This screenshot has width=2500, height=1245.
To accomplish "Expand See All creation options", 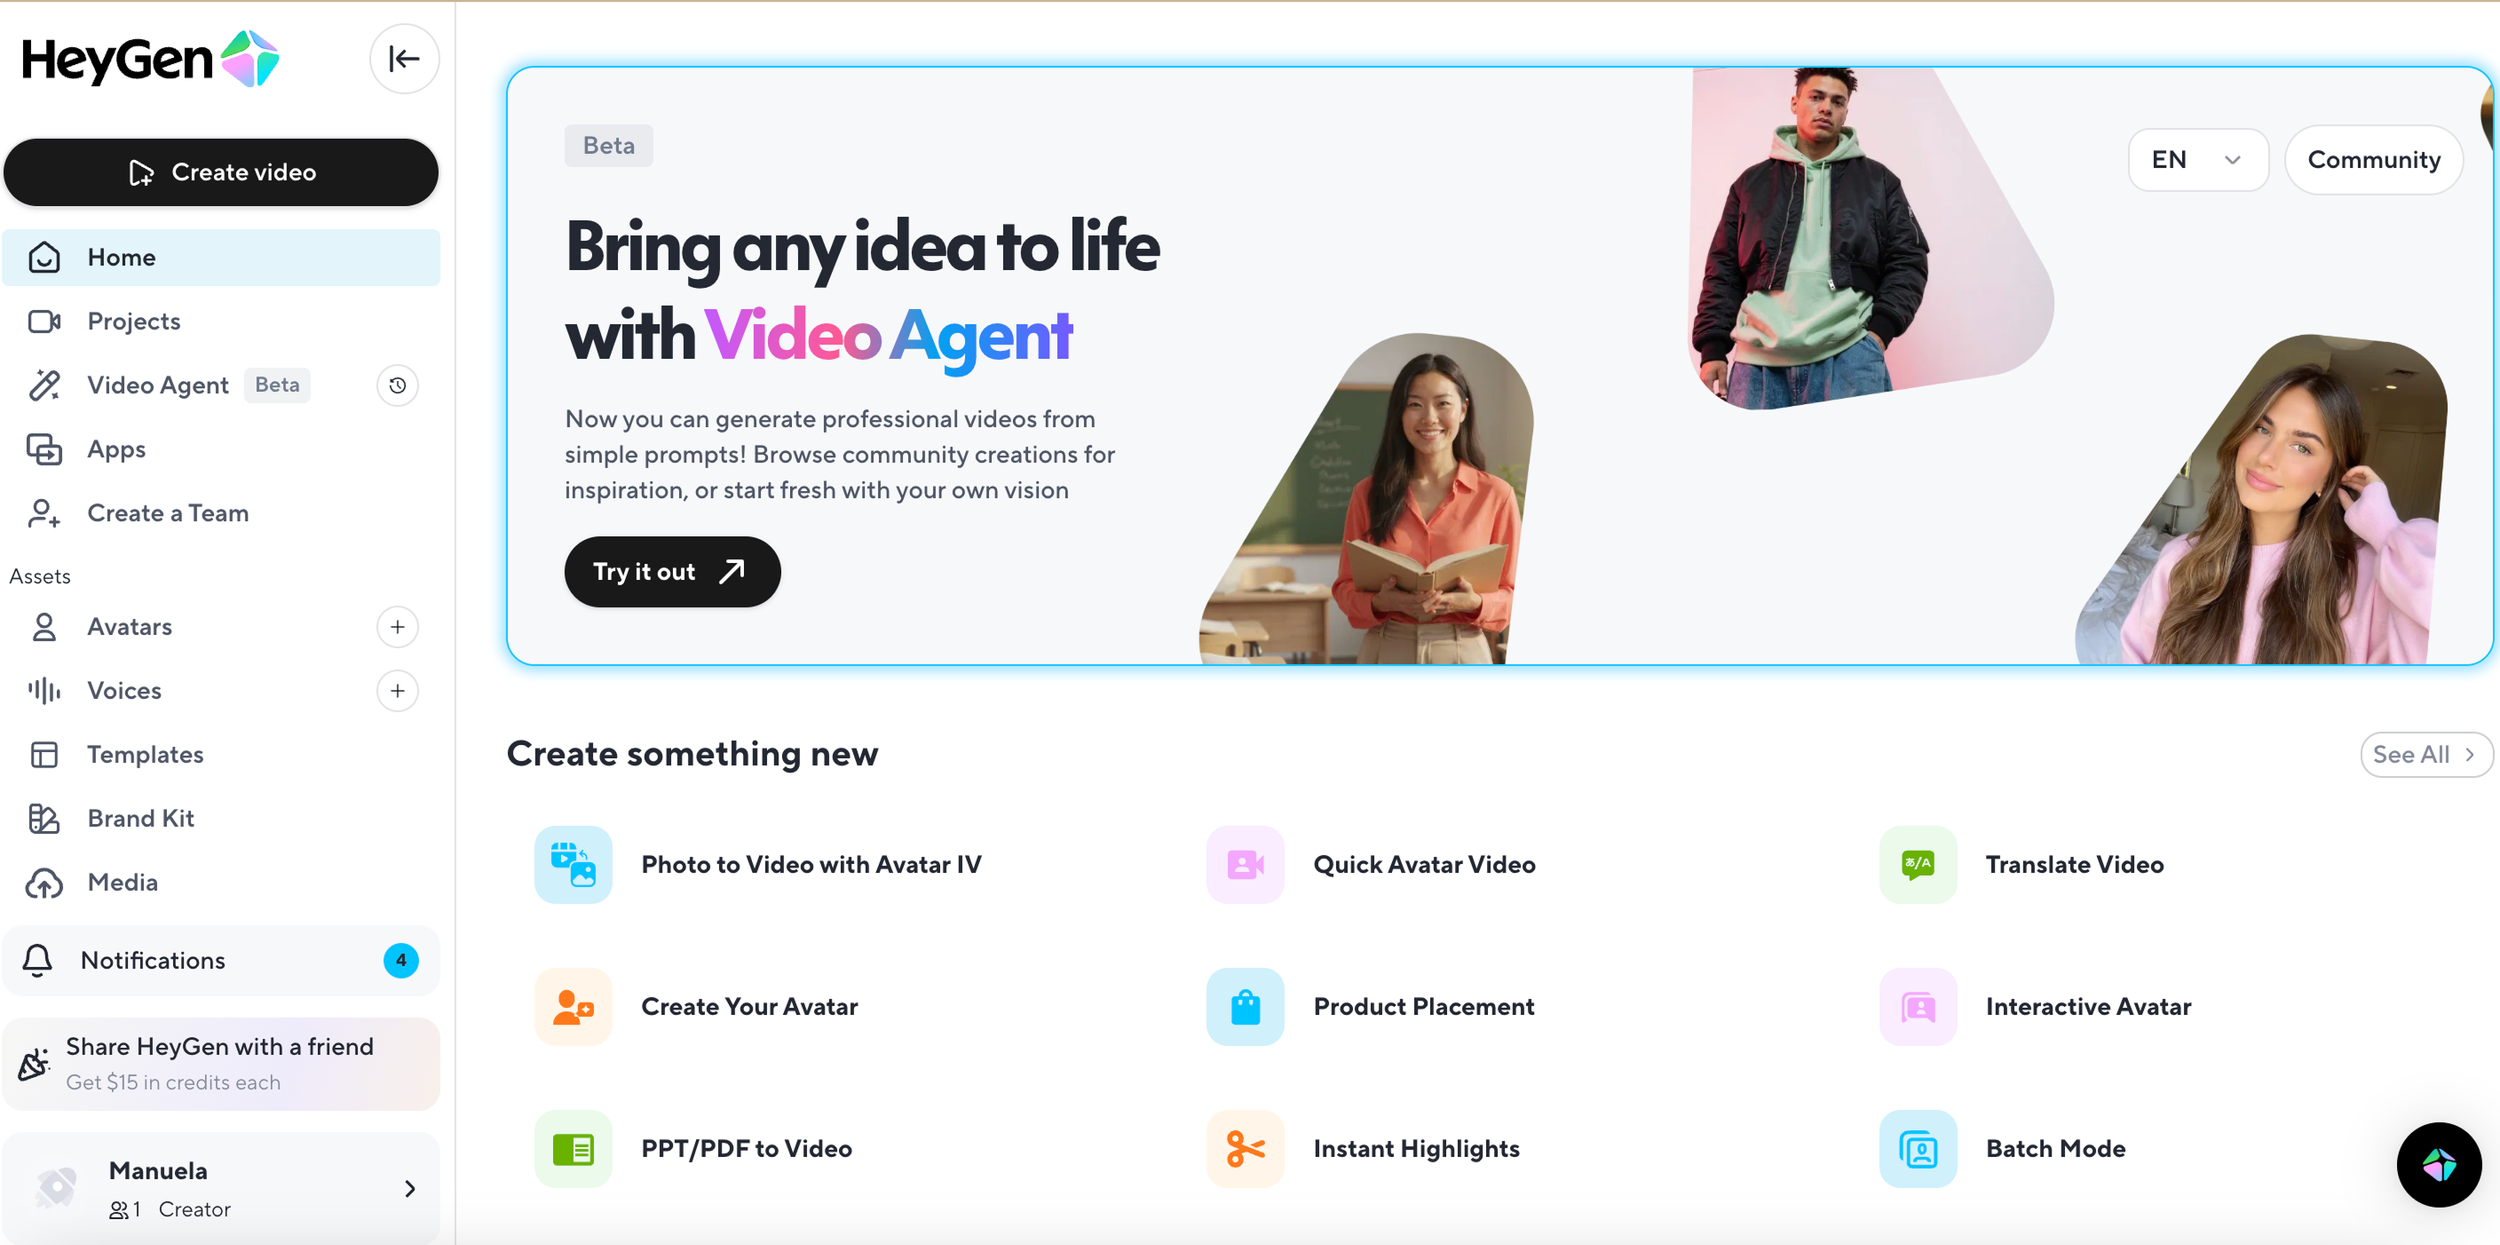I will (2425, 755).
